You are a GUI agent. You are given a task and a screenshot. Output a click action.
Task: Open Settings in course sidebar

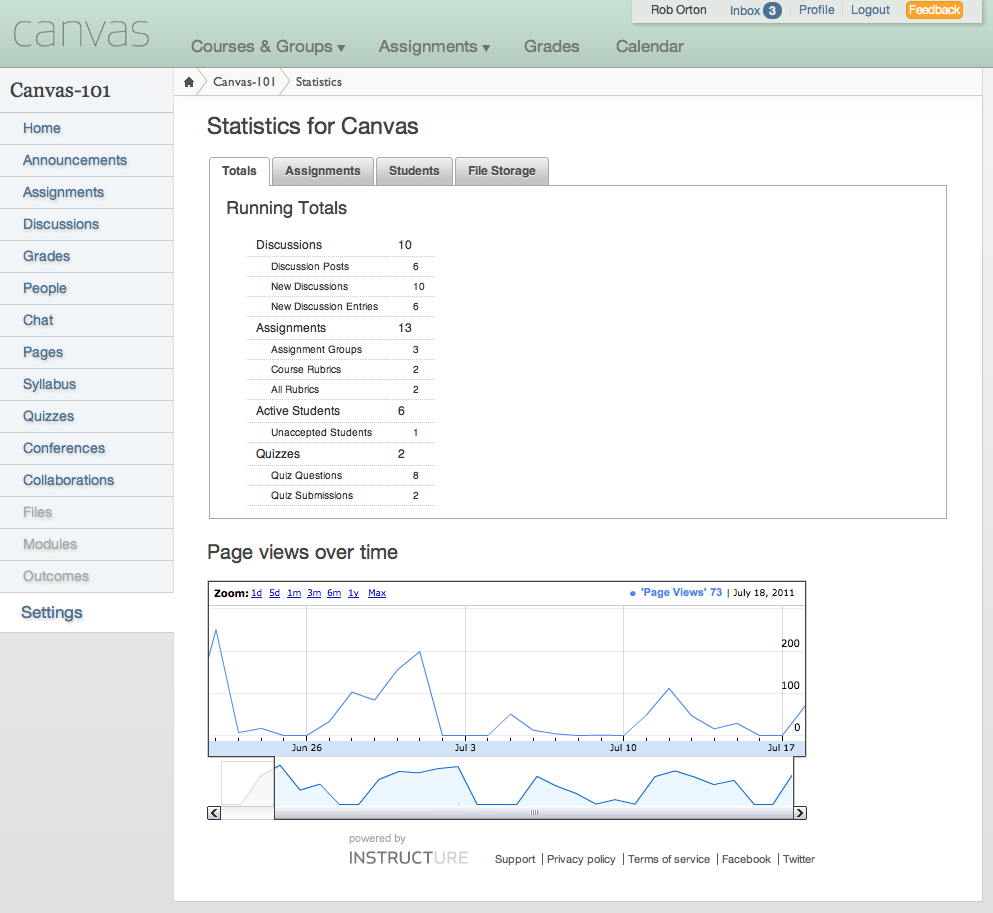87,612
